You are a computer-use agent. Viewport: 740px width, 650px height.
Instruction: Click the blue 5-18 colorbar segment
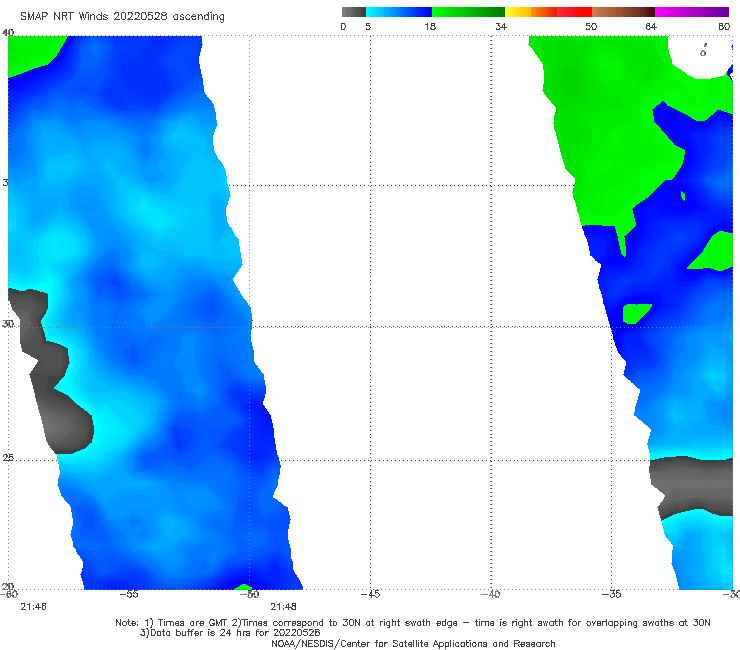pos(399,12)
